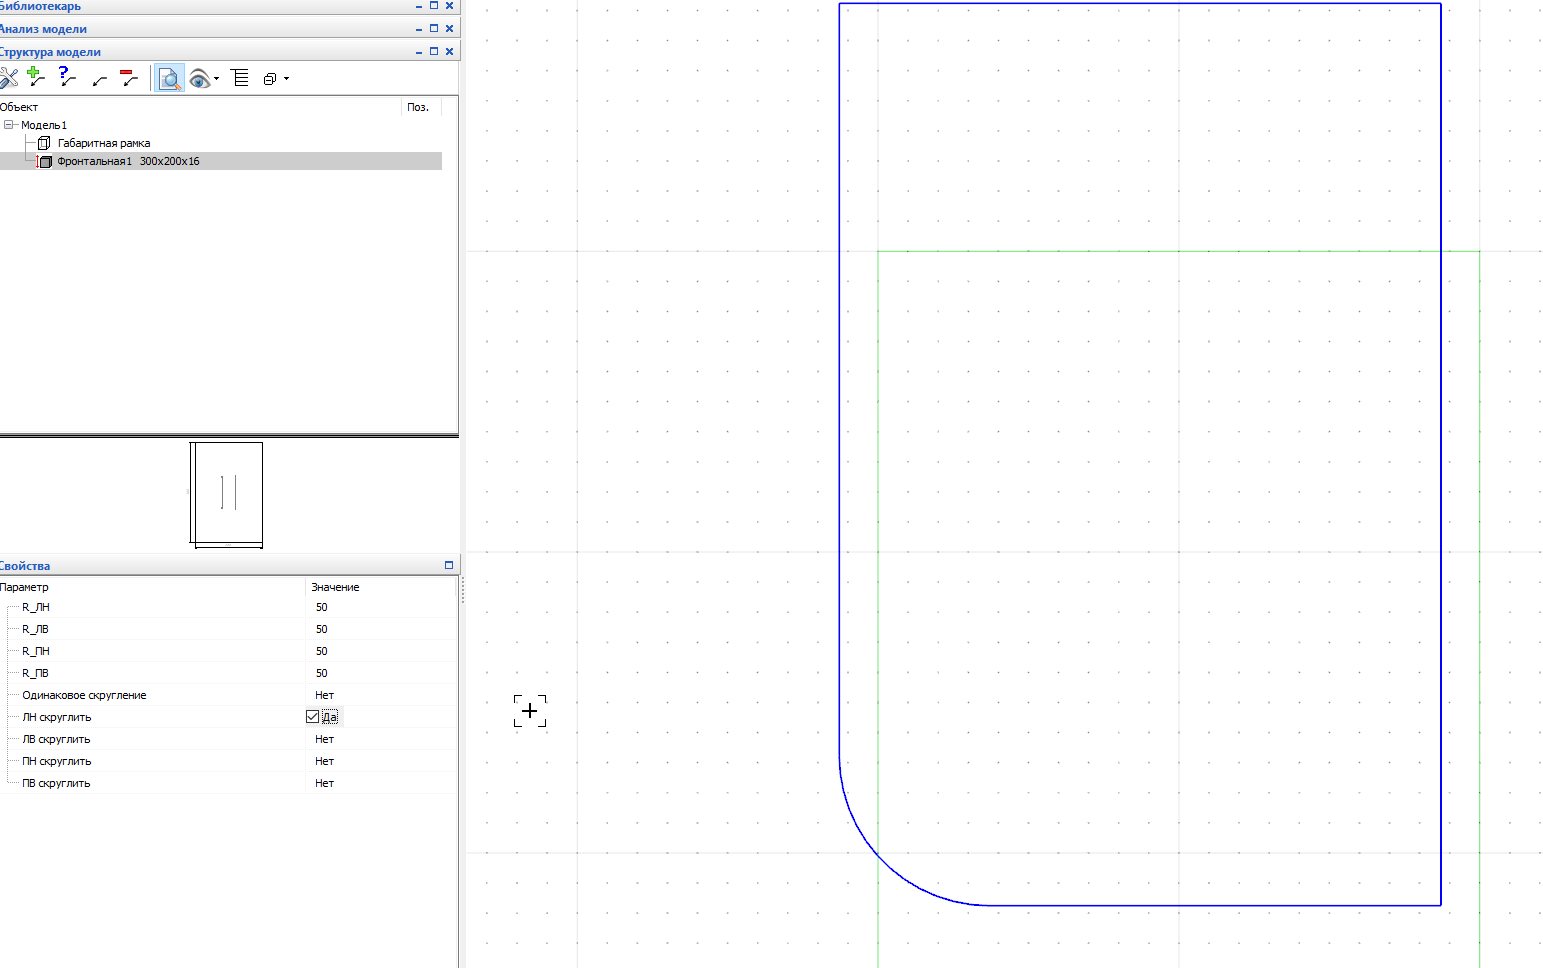The image size is (1543, 968).
Task: Toggle the magnifier page preview icon
Action: coord(170,78)
